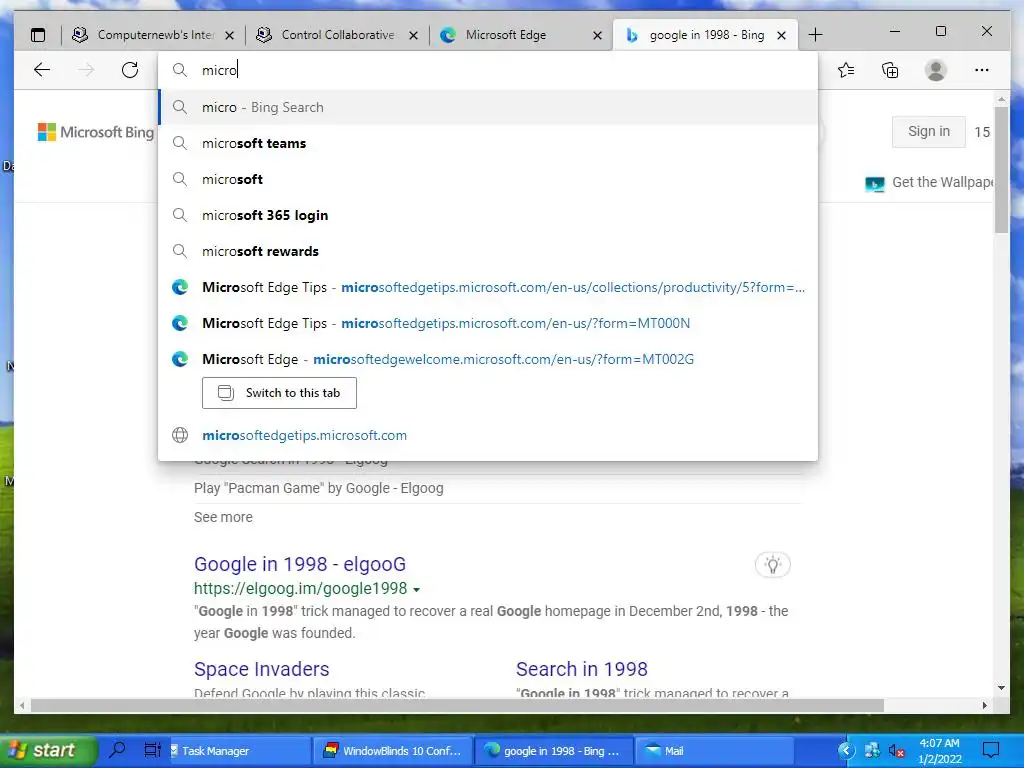Switch to WindowBlinds 10 Conf taskbar item
The width and height of the screenshot is (1024, 768).
tap(393, 750)
